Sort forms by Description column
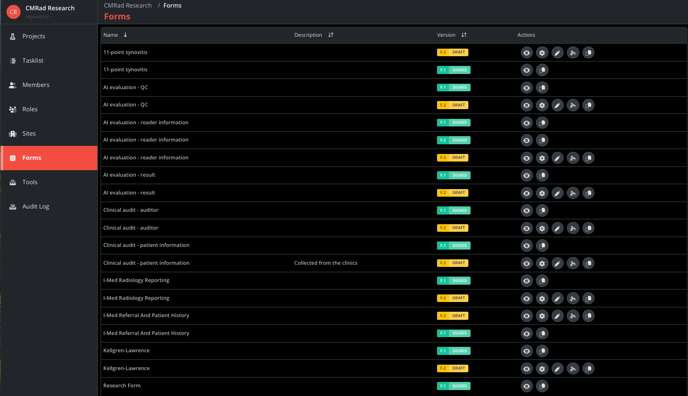Screen dimensions: 688x396 tap(314, 35)
